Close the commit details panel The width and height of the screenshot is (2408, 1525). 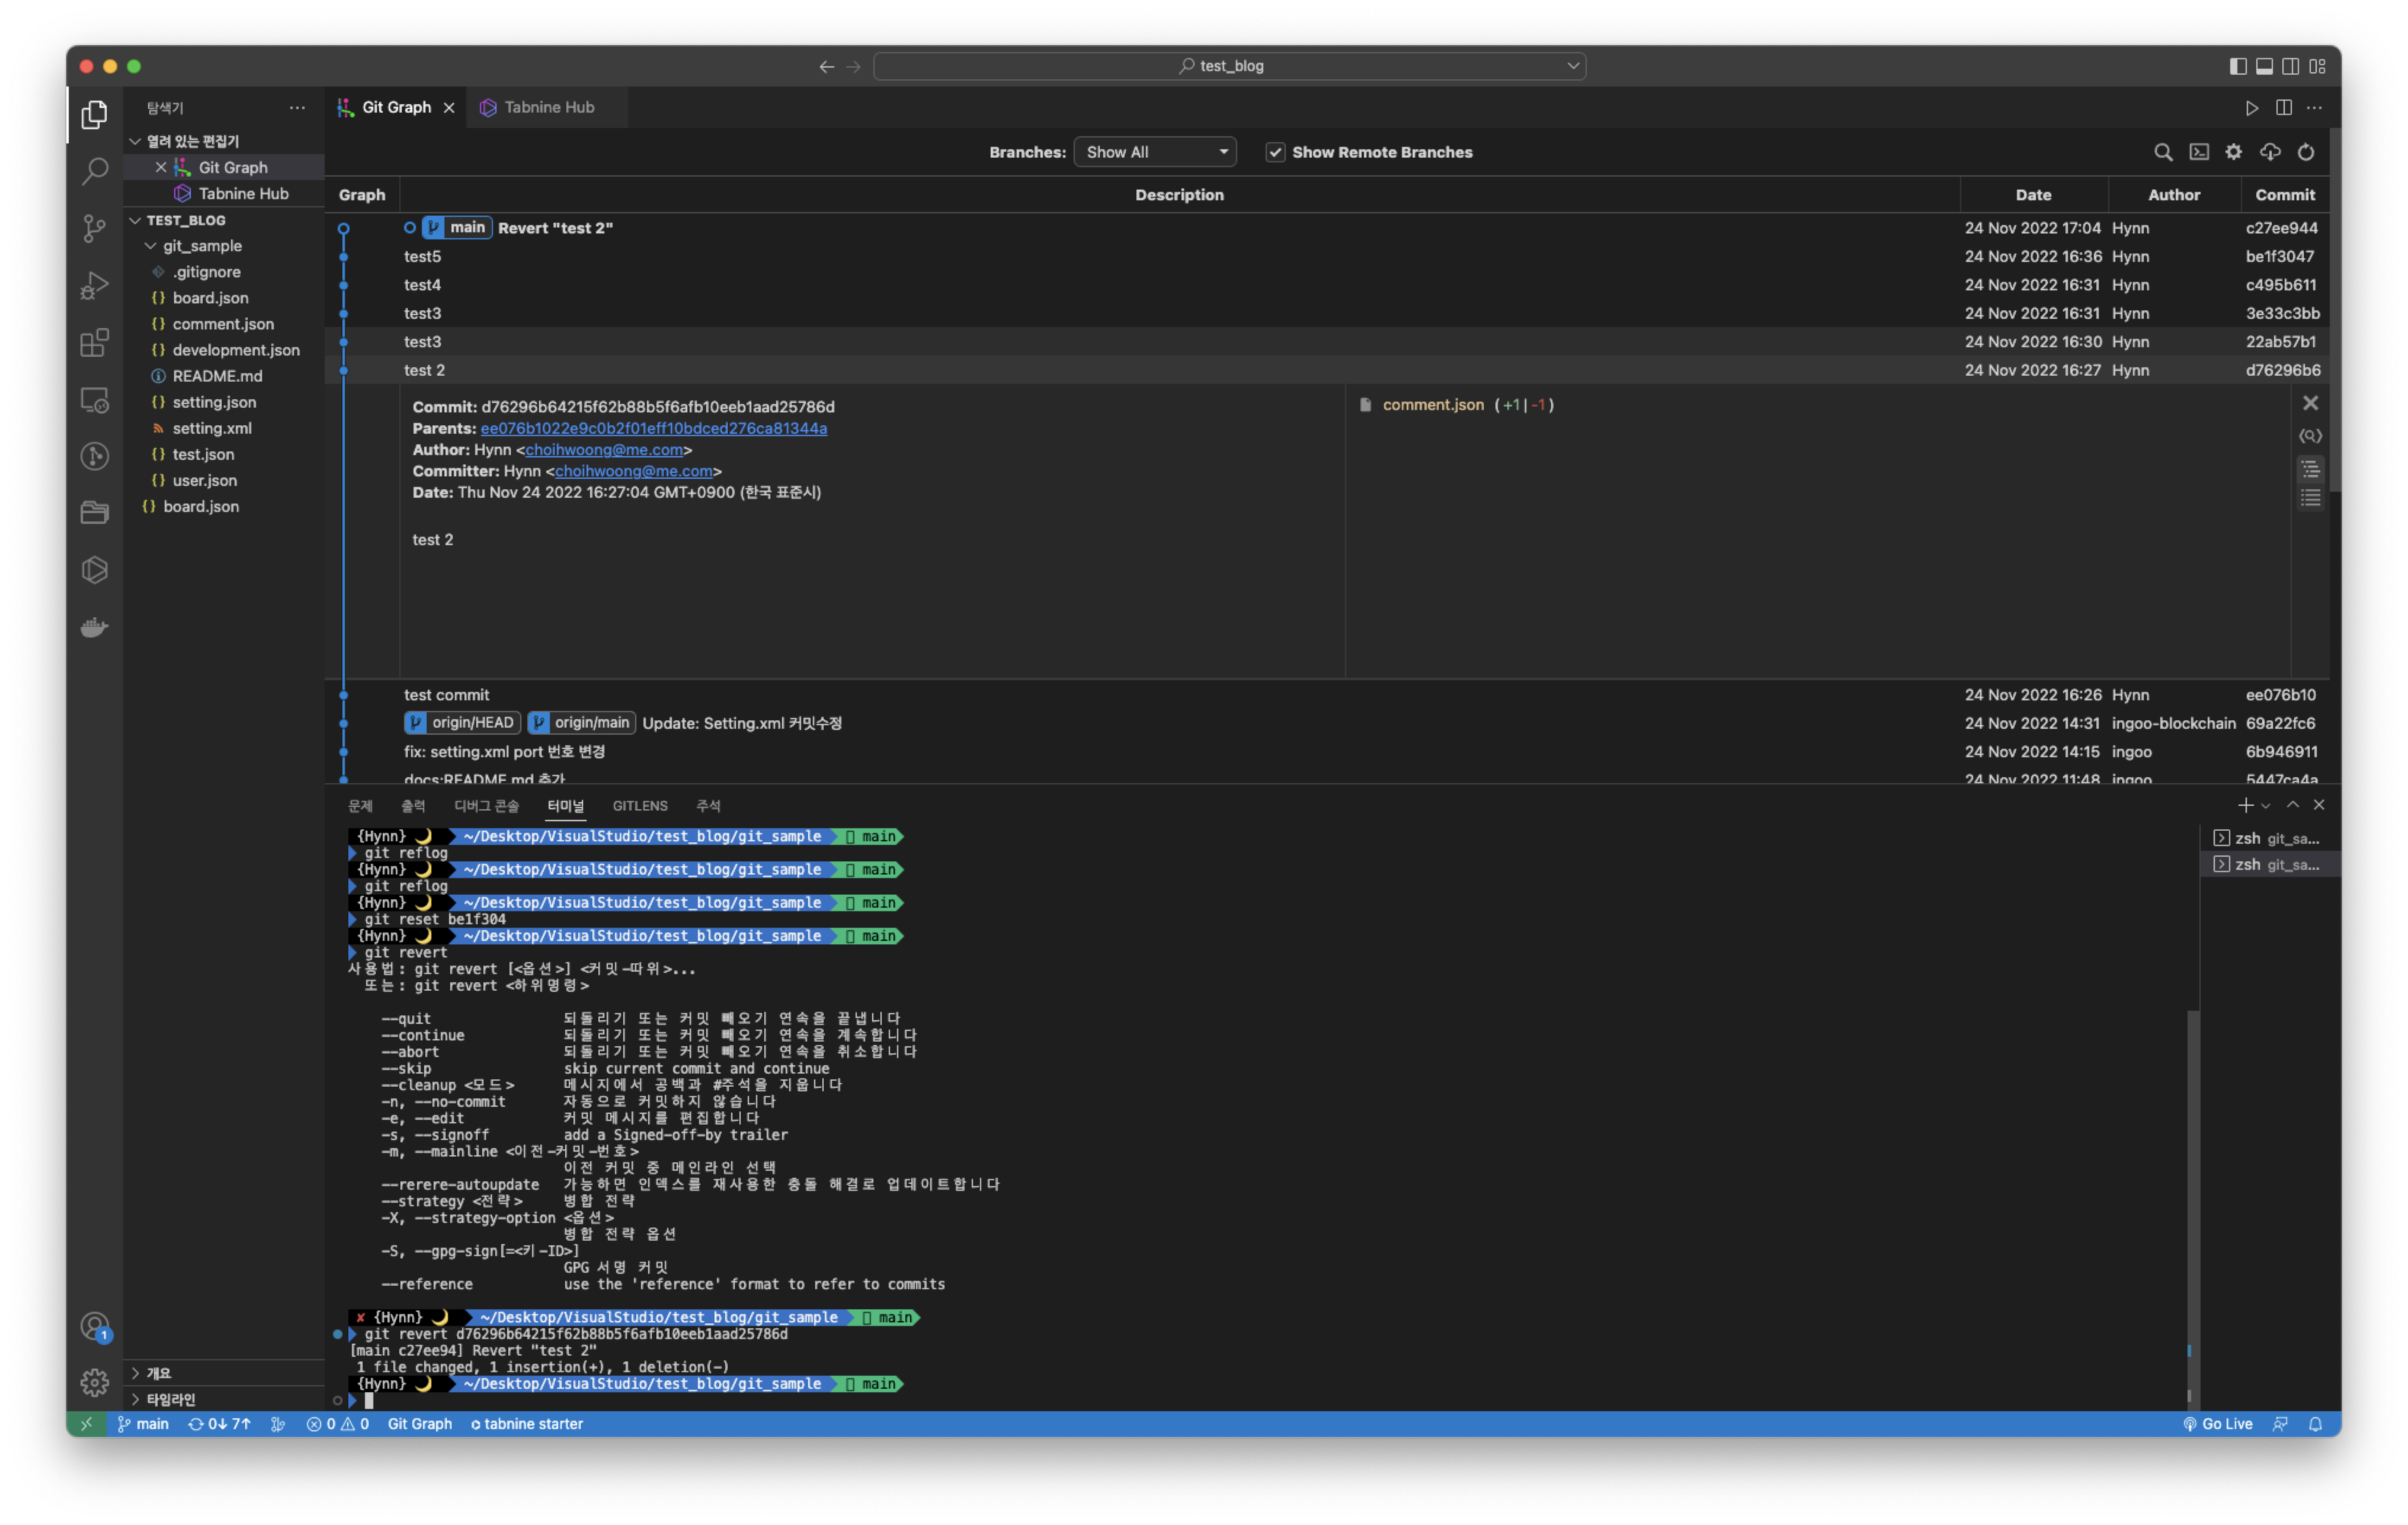[2310, 403]
